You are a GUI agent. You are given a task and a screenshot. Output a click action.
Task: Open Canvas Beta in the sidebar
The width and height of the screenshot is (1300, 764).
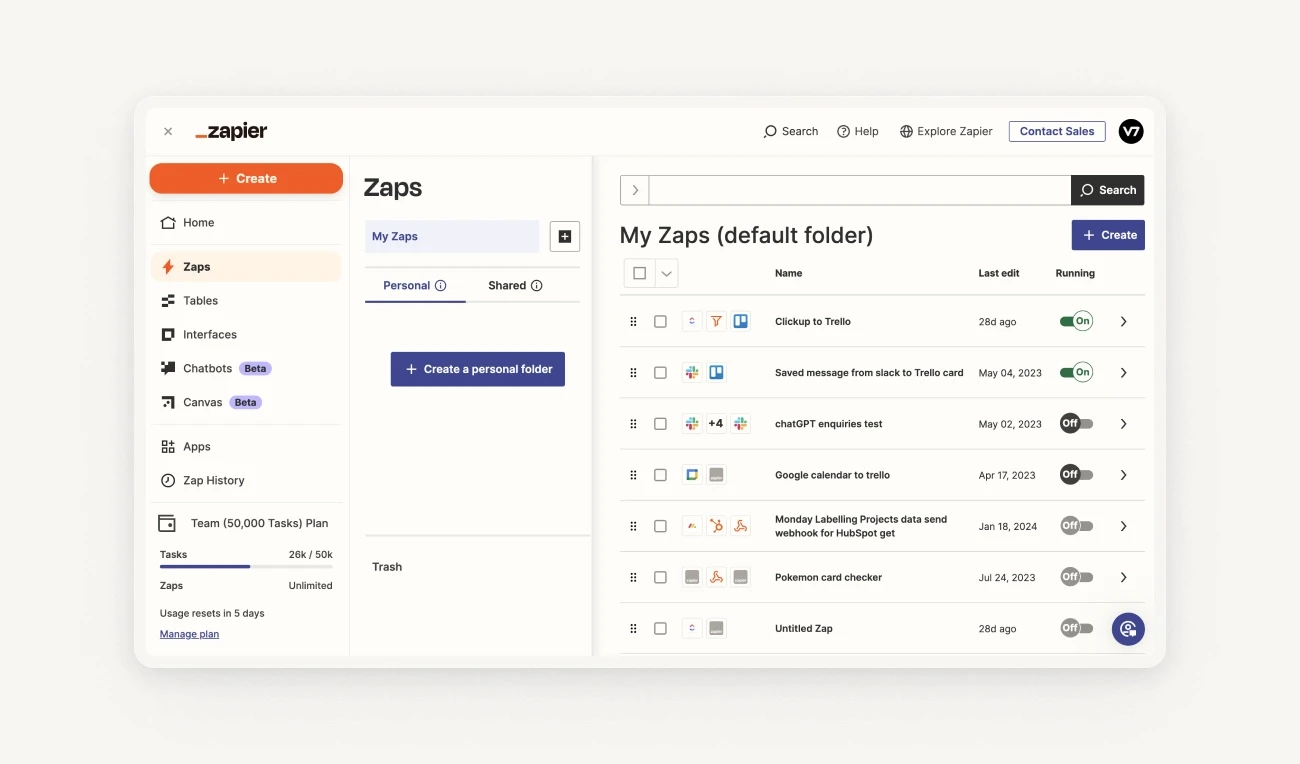(246, 403)
